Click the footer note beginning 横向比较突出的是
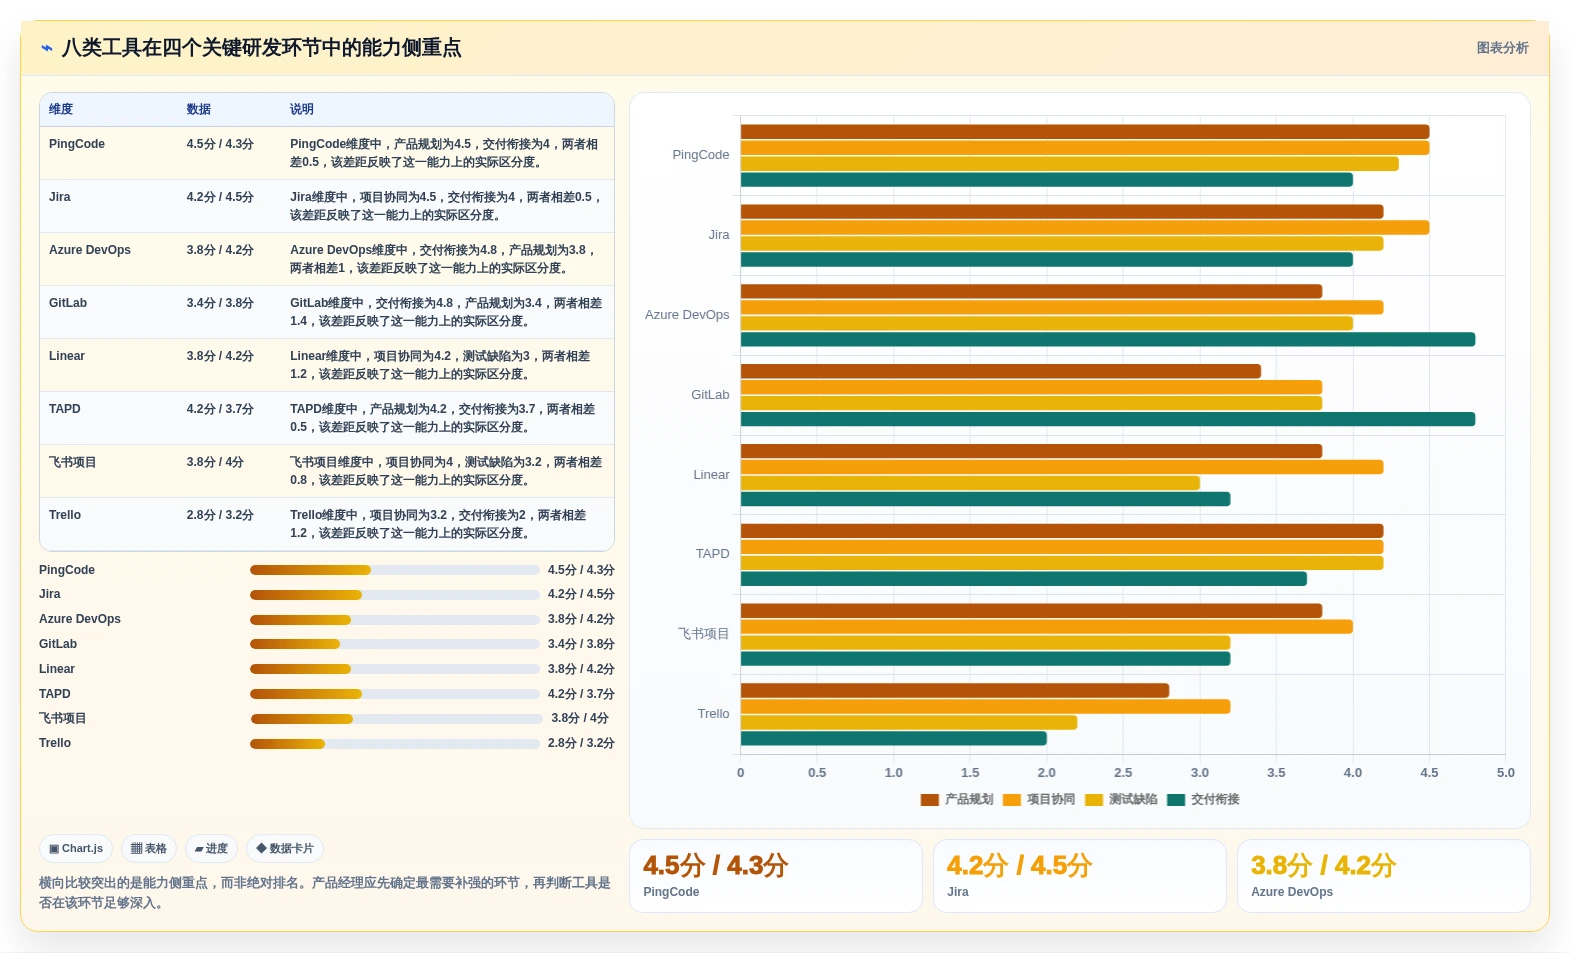Screen dimensions: 1570x953 [325, 893]
